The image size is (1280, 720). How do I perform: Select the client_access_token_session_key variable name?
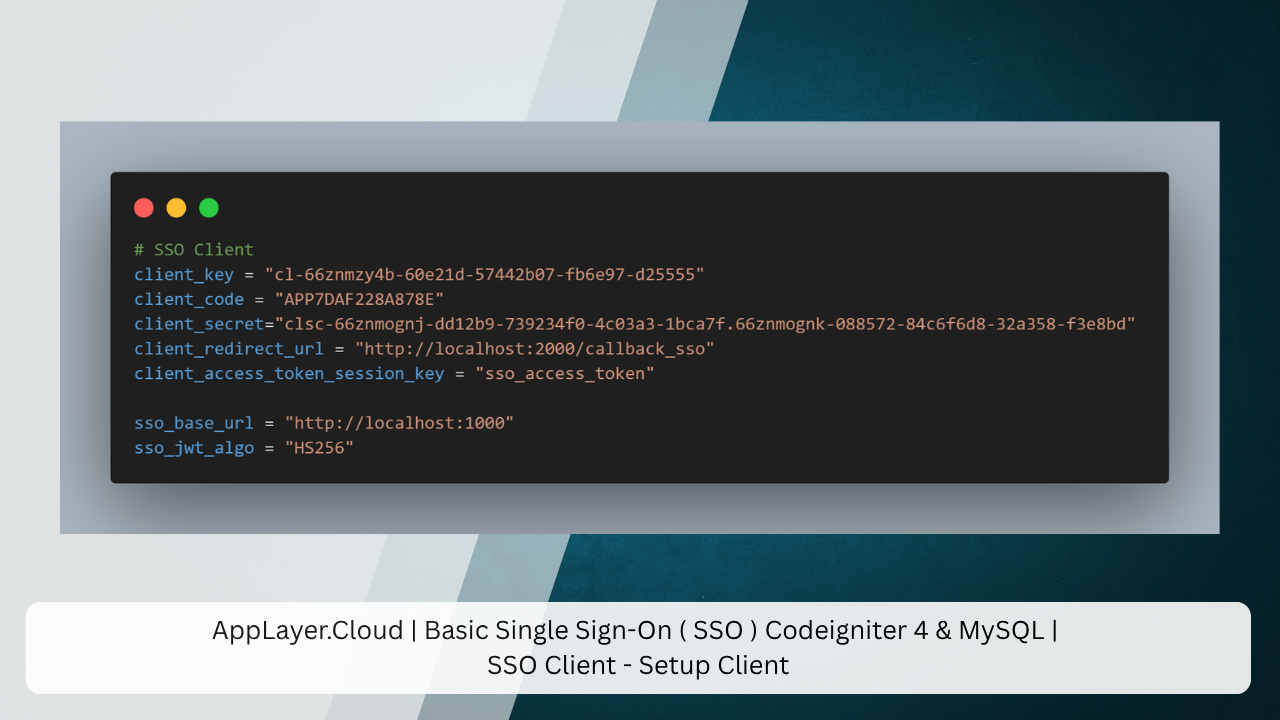(289, 374)
